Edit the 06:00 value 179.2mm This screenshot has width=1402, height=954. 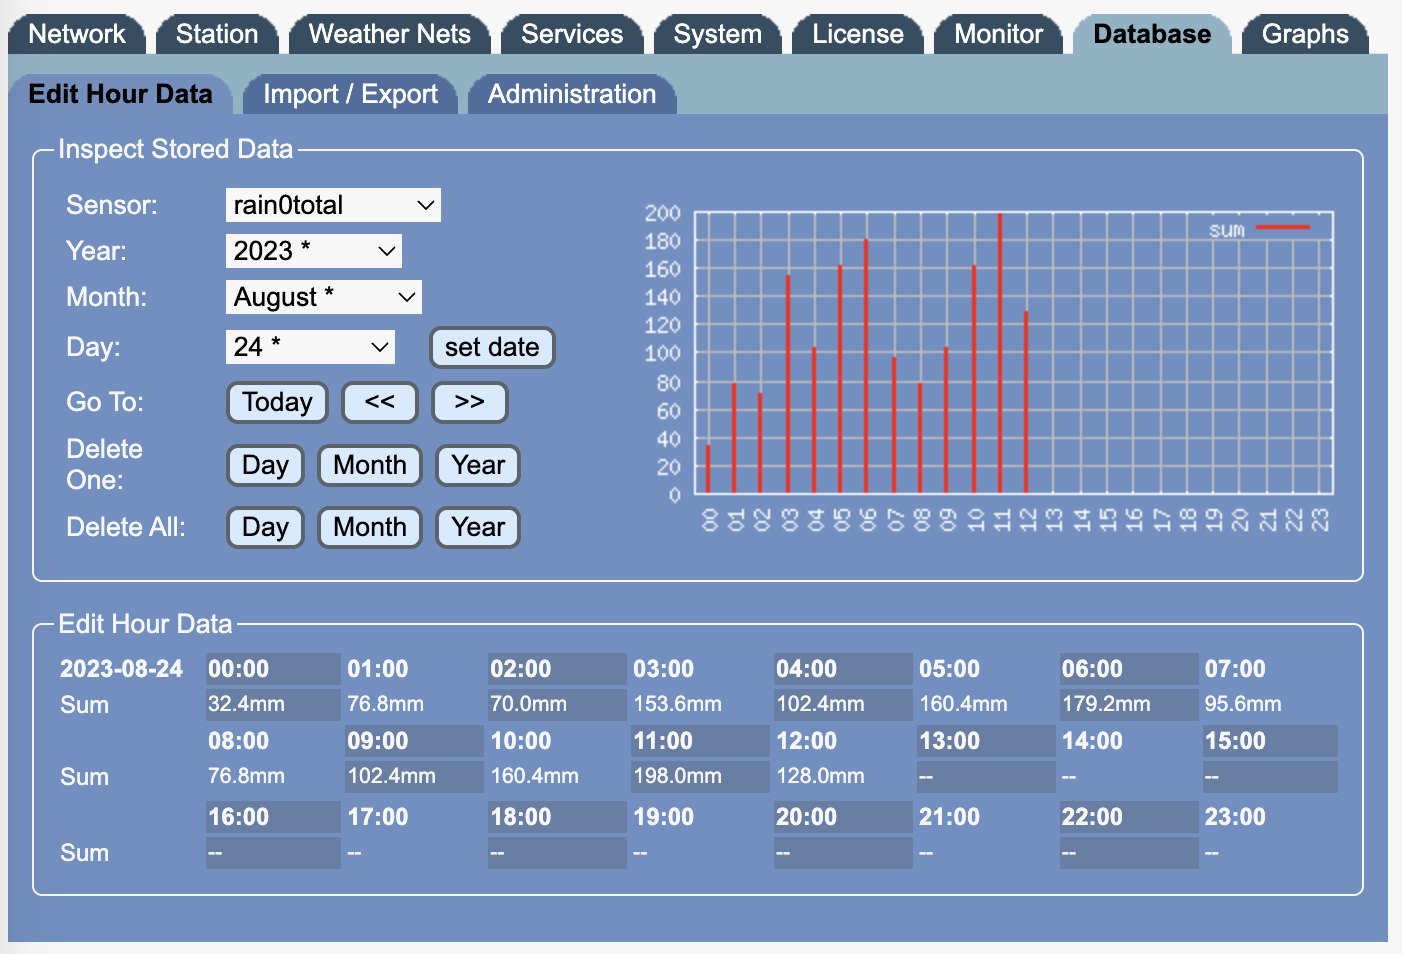(x=1129, y=704)
